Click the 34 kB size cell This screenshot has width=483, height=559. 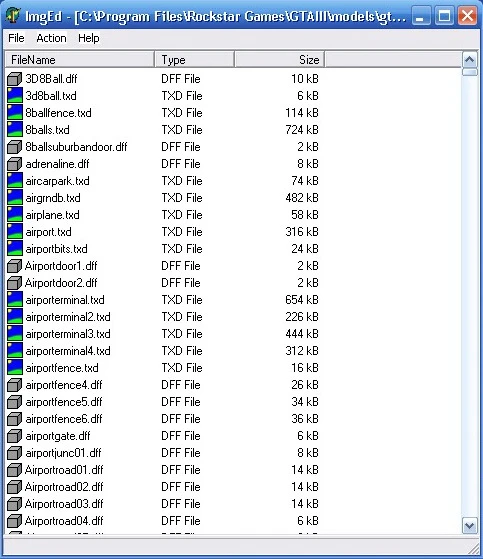tap(305, 402)
